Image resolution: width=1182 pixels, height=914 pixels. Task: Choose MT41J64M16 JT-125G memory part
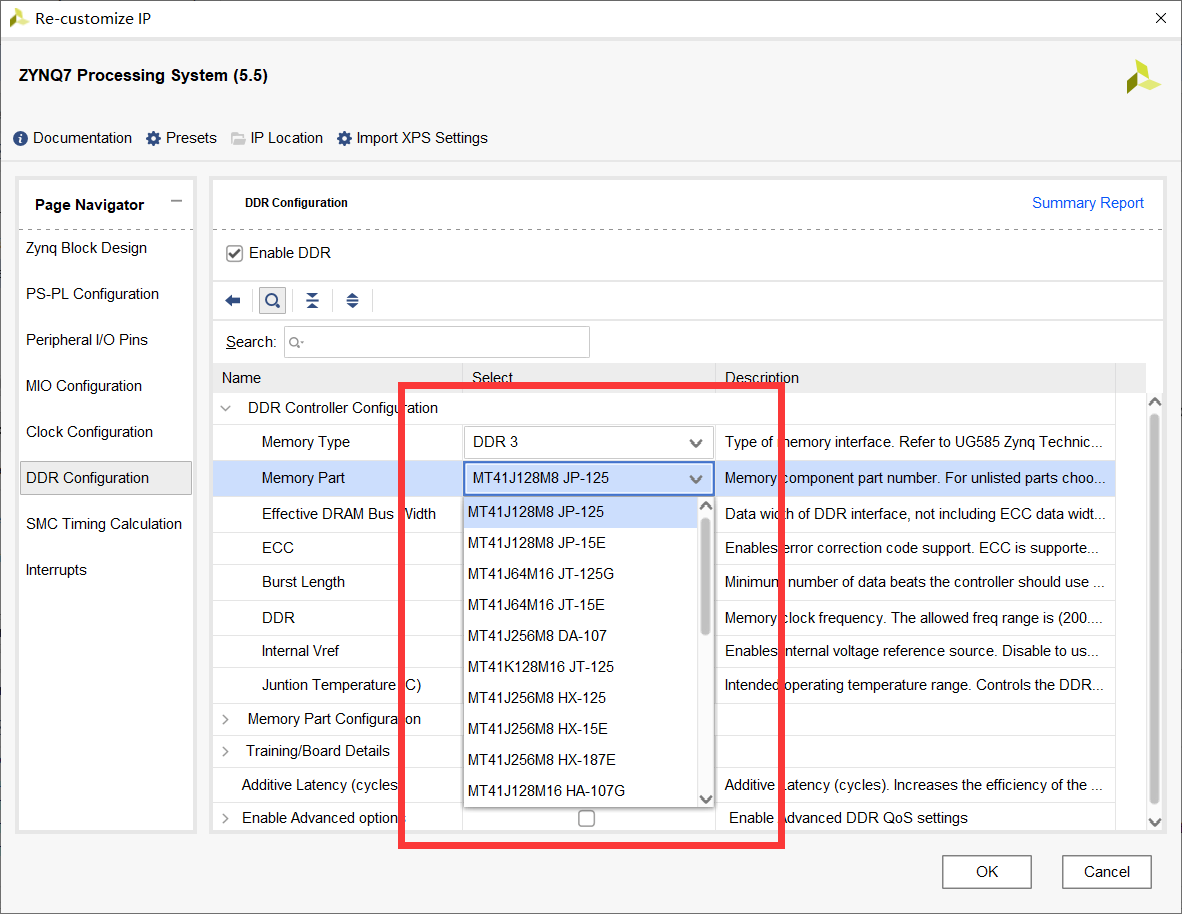tap(580, 574)
